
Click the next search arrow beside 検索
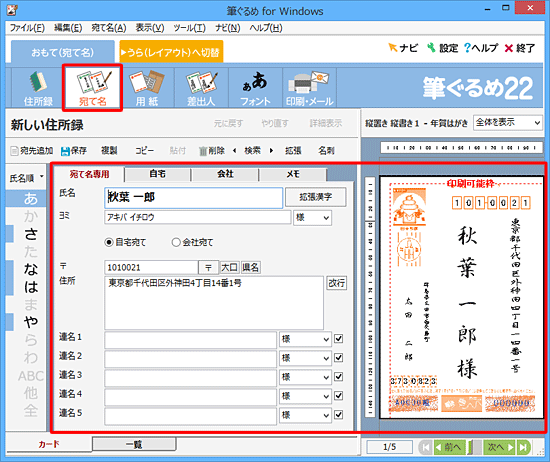coord(271,151)
